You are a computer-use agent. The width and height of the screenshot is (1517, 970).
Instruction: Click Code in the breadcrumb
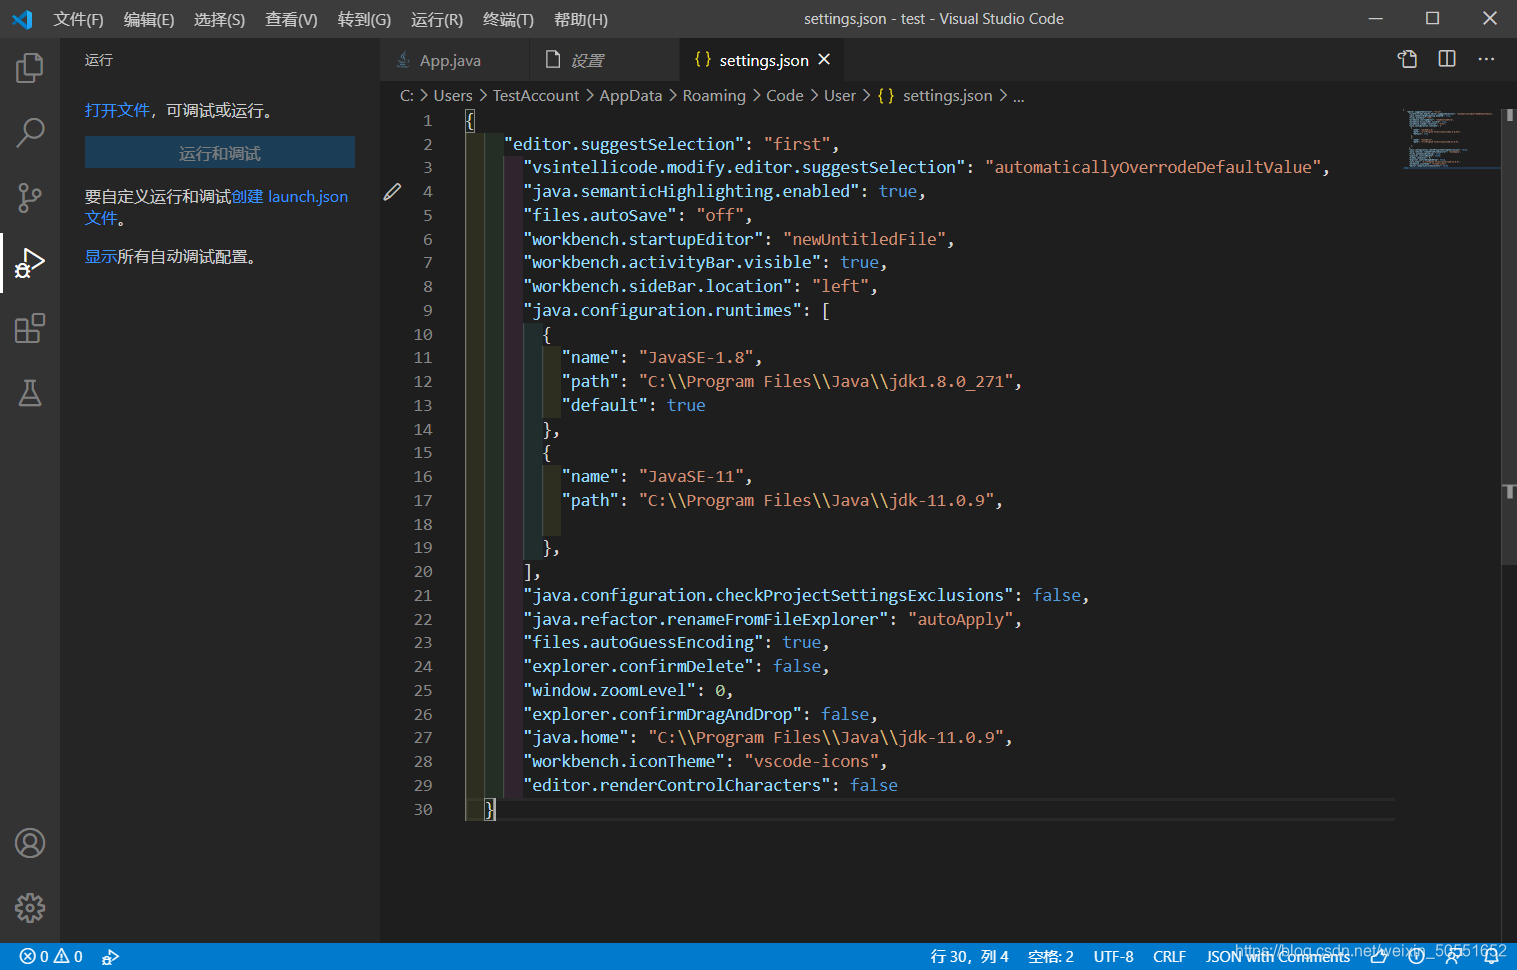pyautogui.click(x=784, y=95)
